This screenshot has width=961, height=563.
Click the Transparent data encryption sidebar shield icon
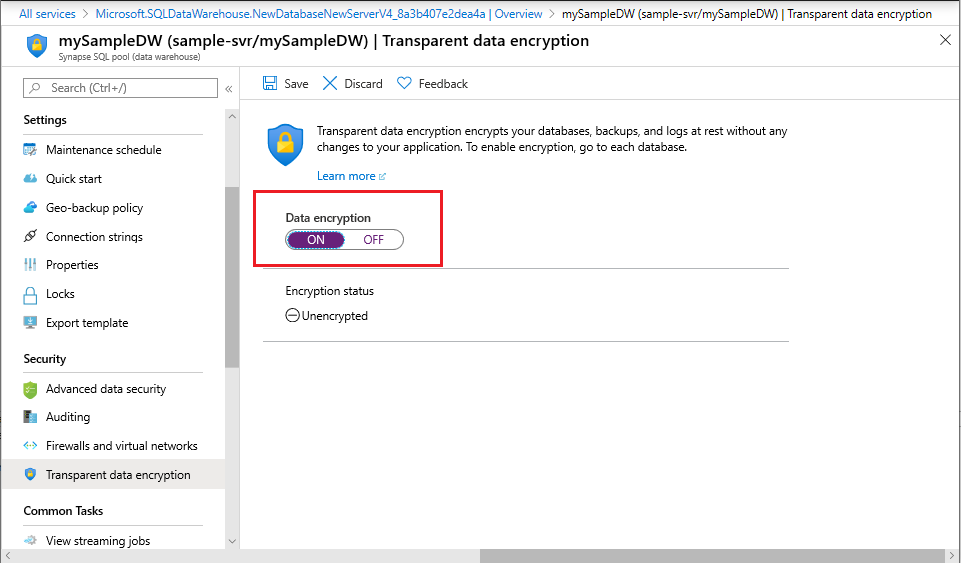click(x=30, y=474)
